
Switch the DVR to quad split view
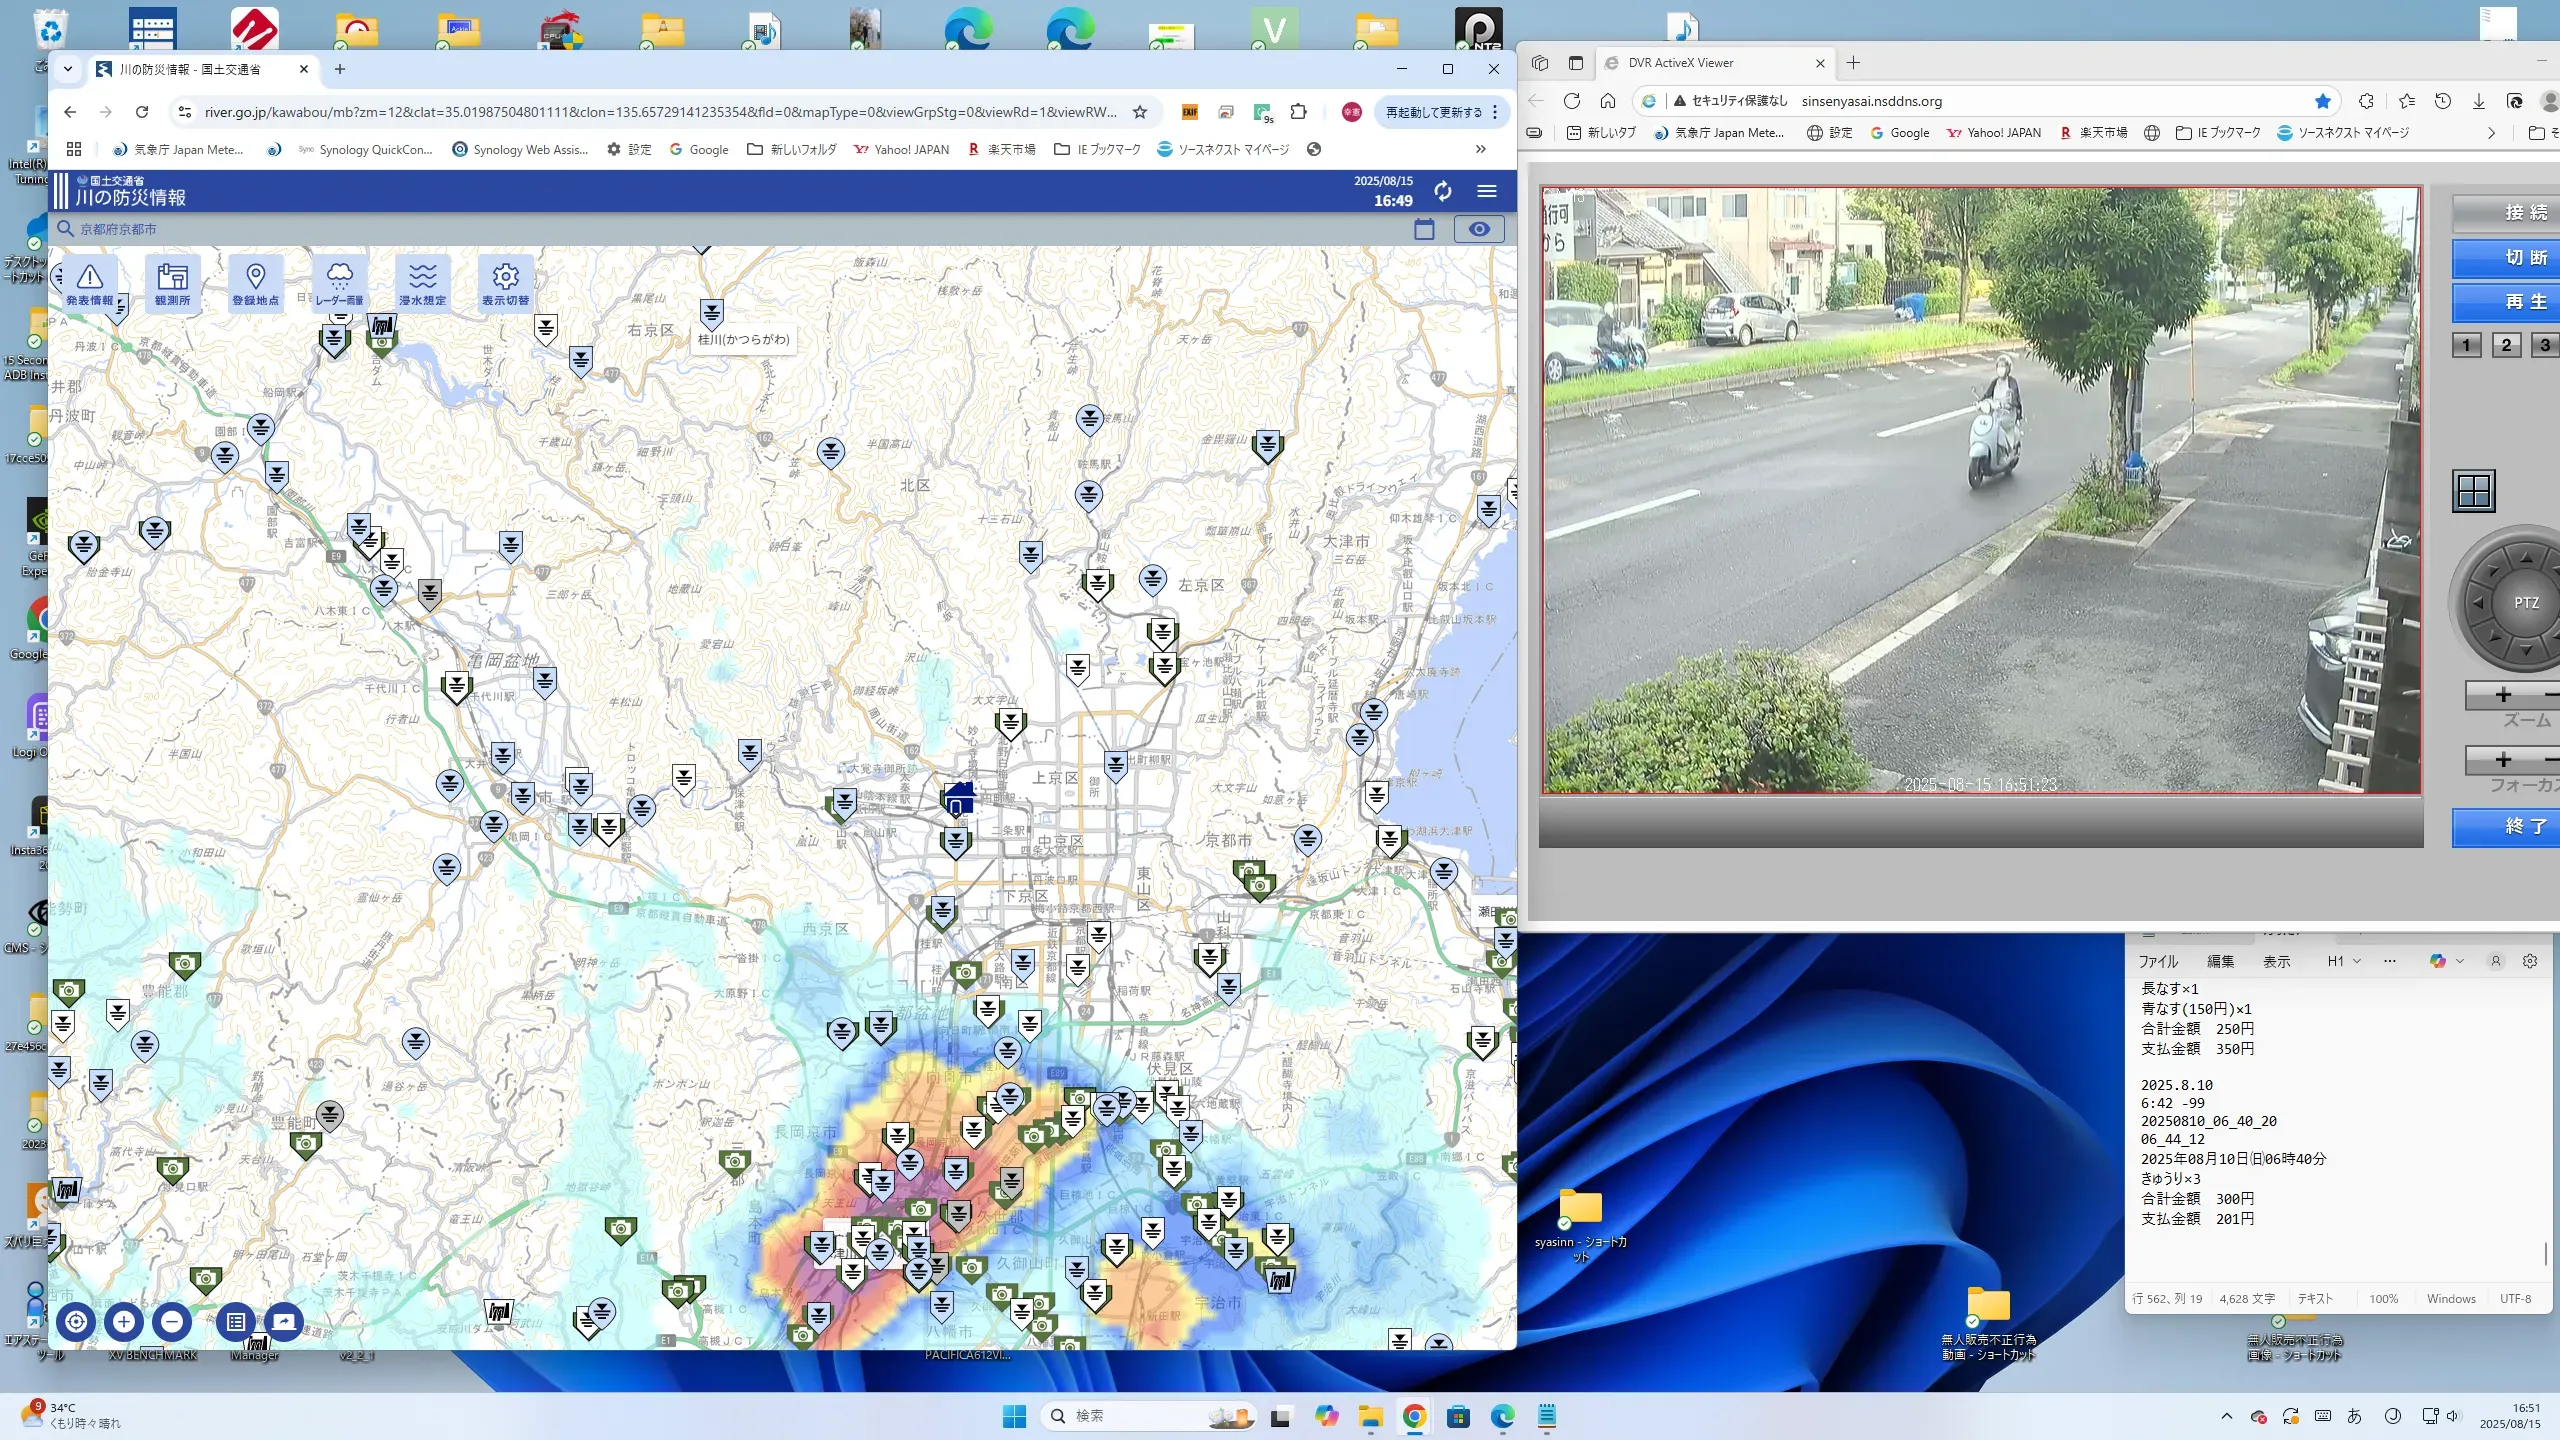pyautogui.click(x=2474, y=491)
